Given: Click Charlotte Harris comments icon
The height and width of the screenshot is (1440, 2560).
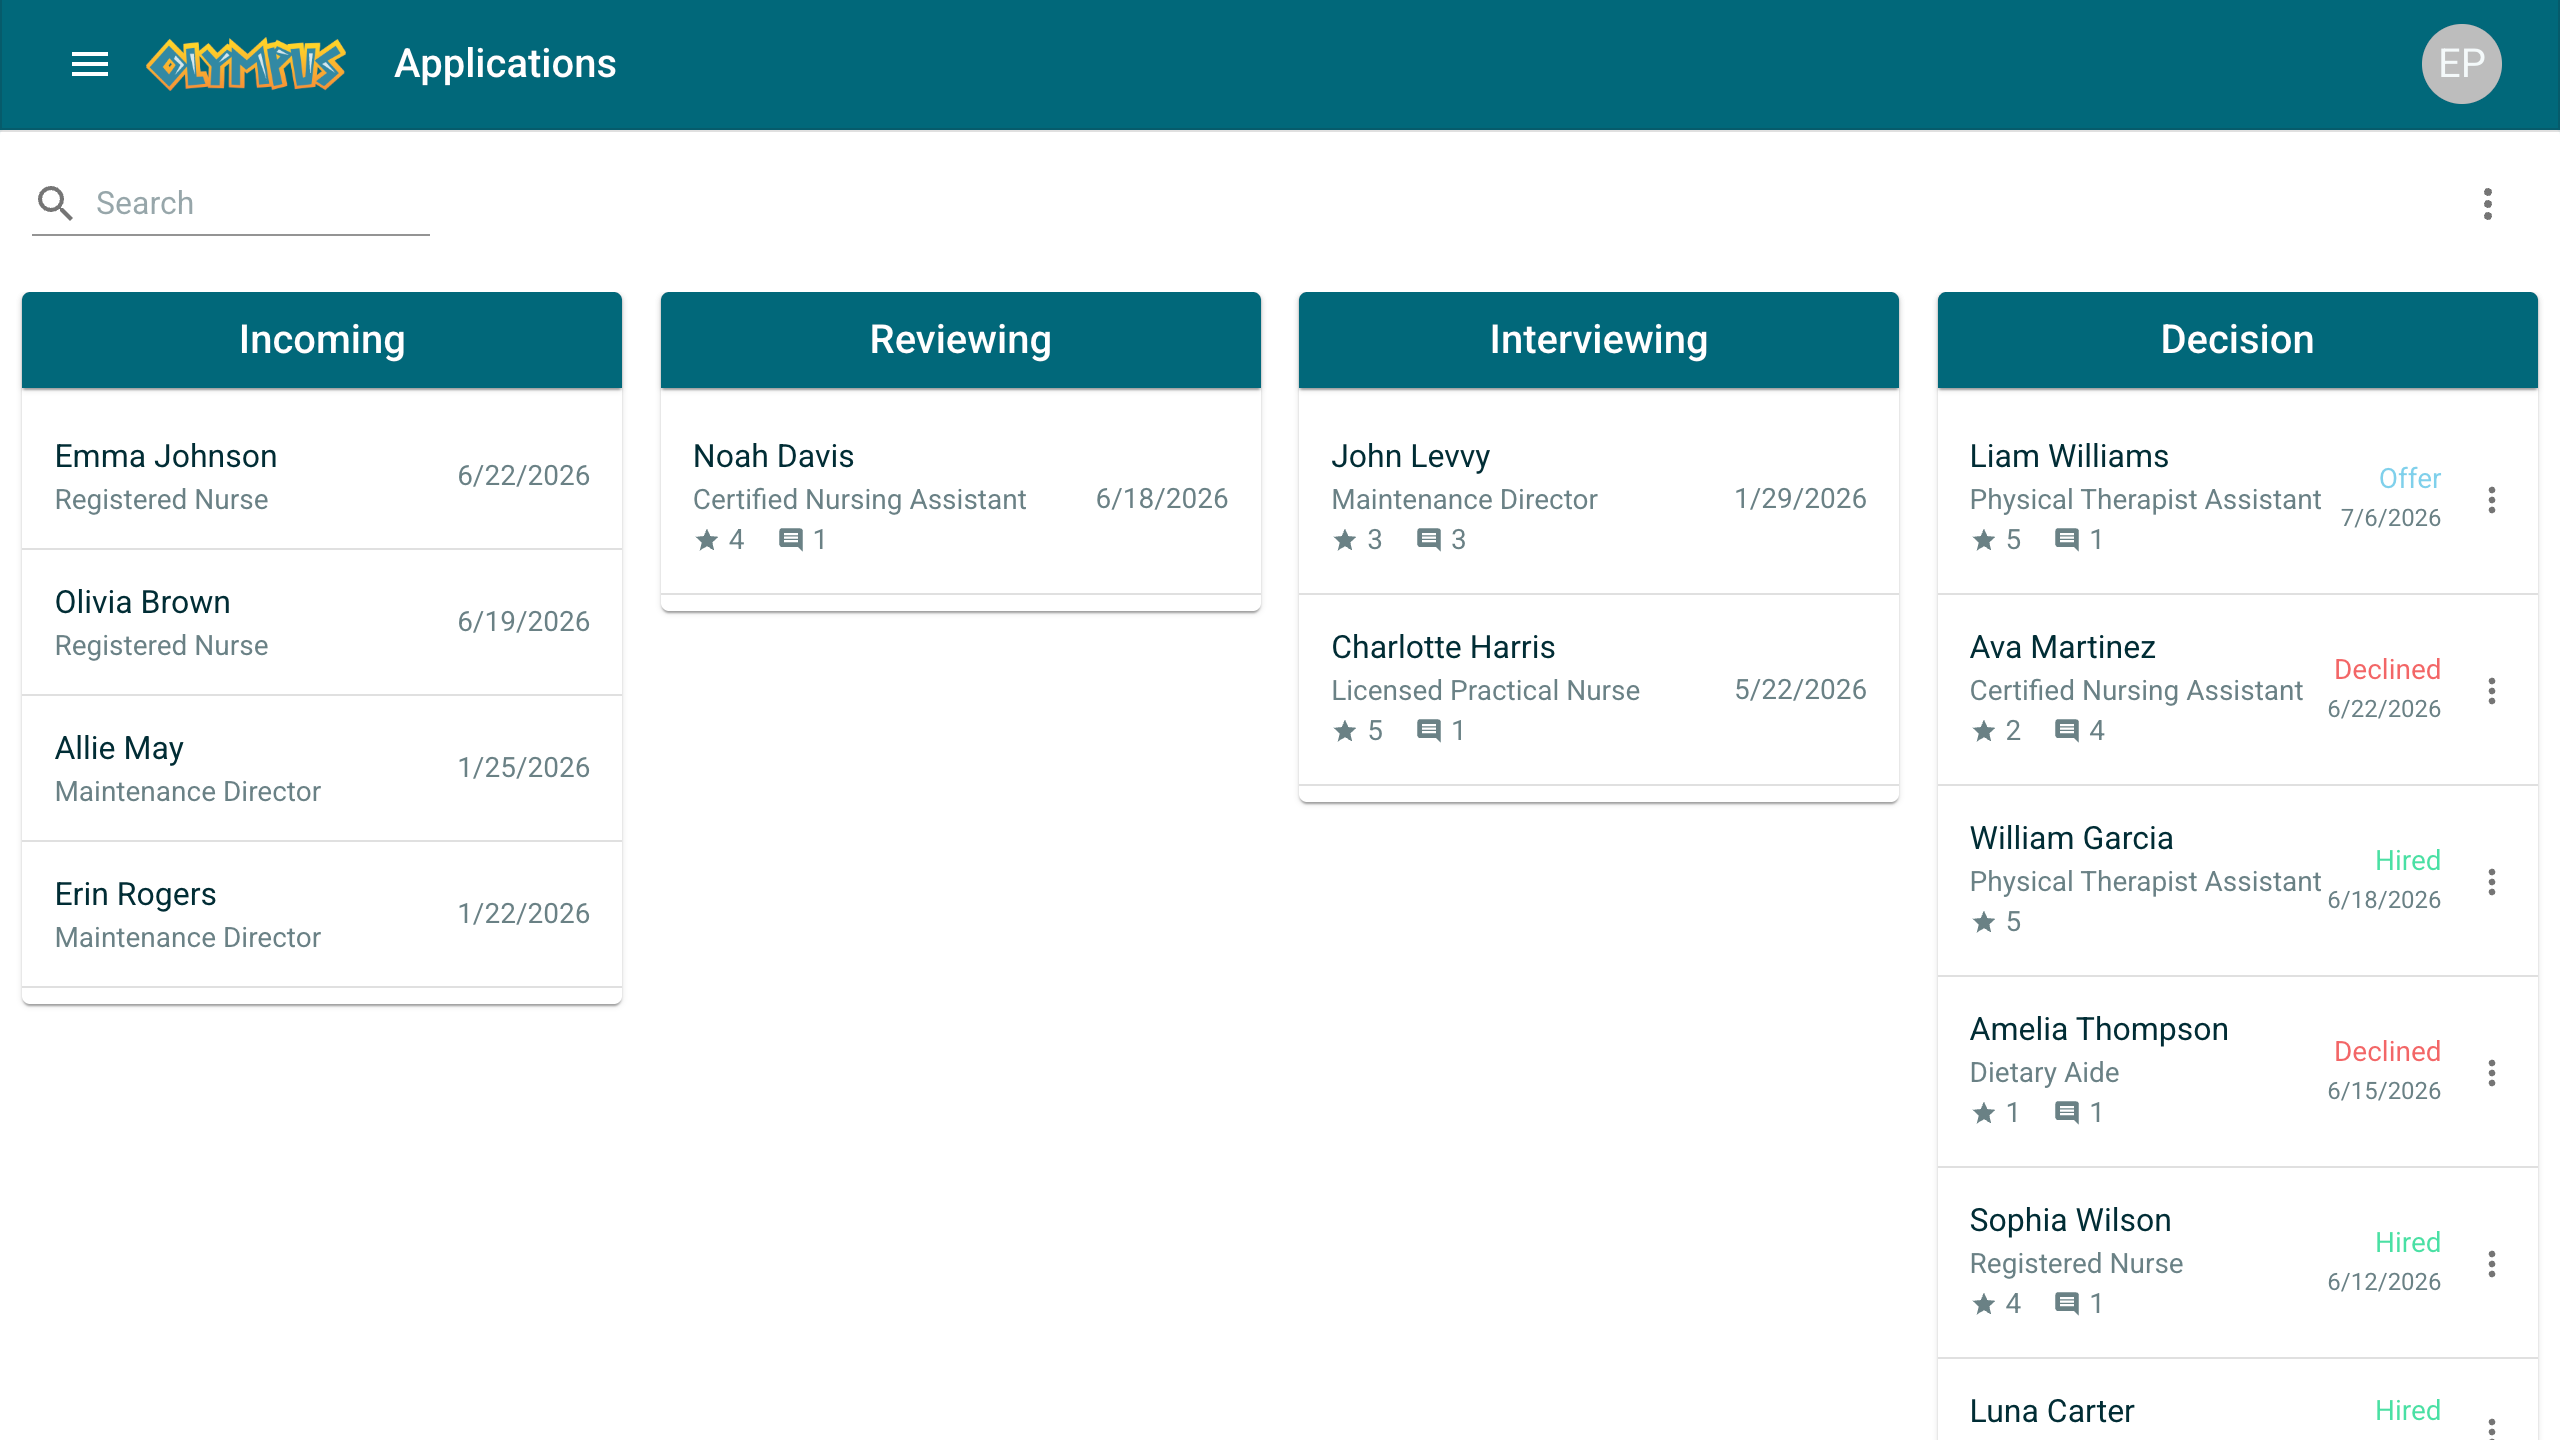Looking at the screenshot, I should 1429,731.
